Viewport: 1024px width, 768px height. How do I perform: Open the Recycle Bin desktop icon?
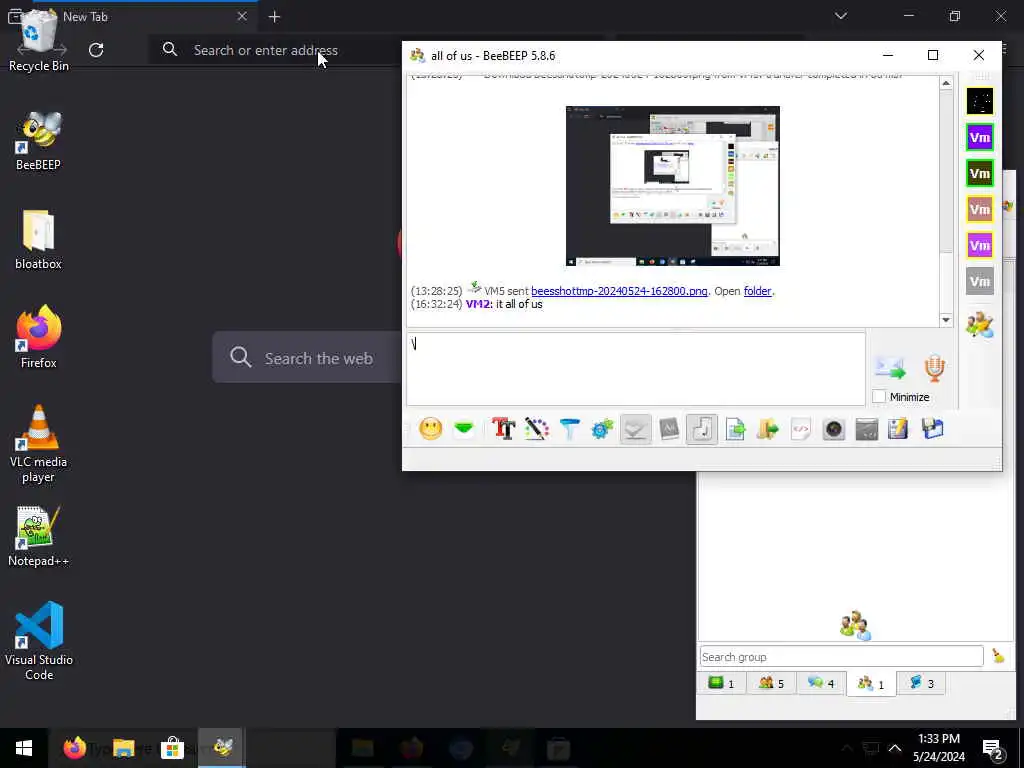[39, 39]
